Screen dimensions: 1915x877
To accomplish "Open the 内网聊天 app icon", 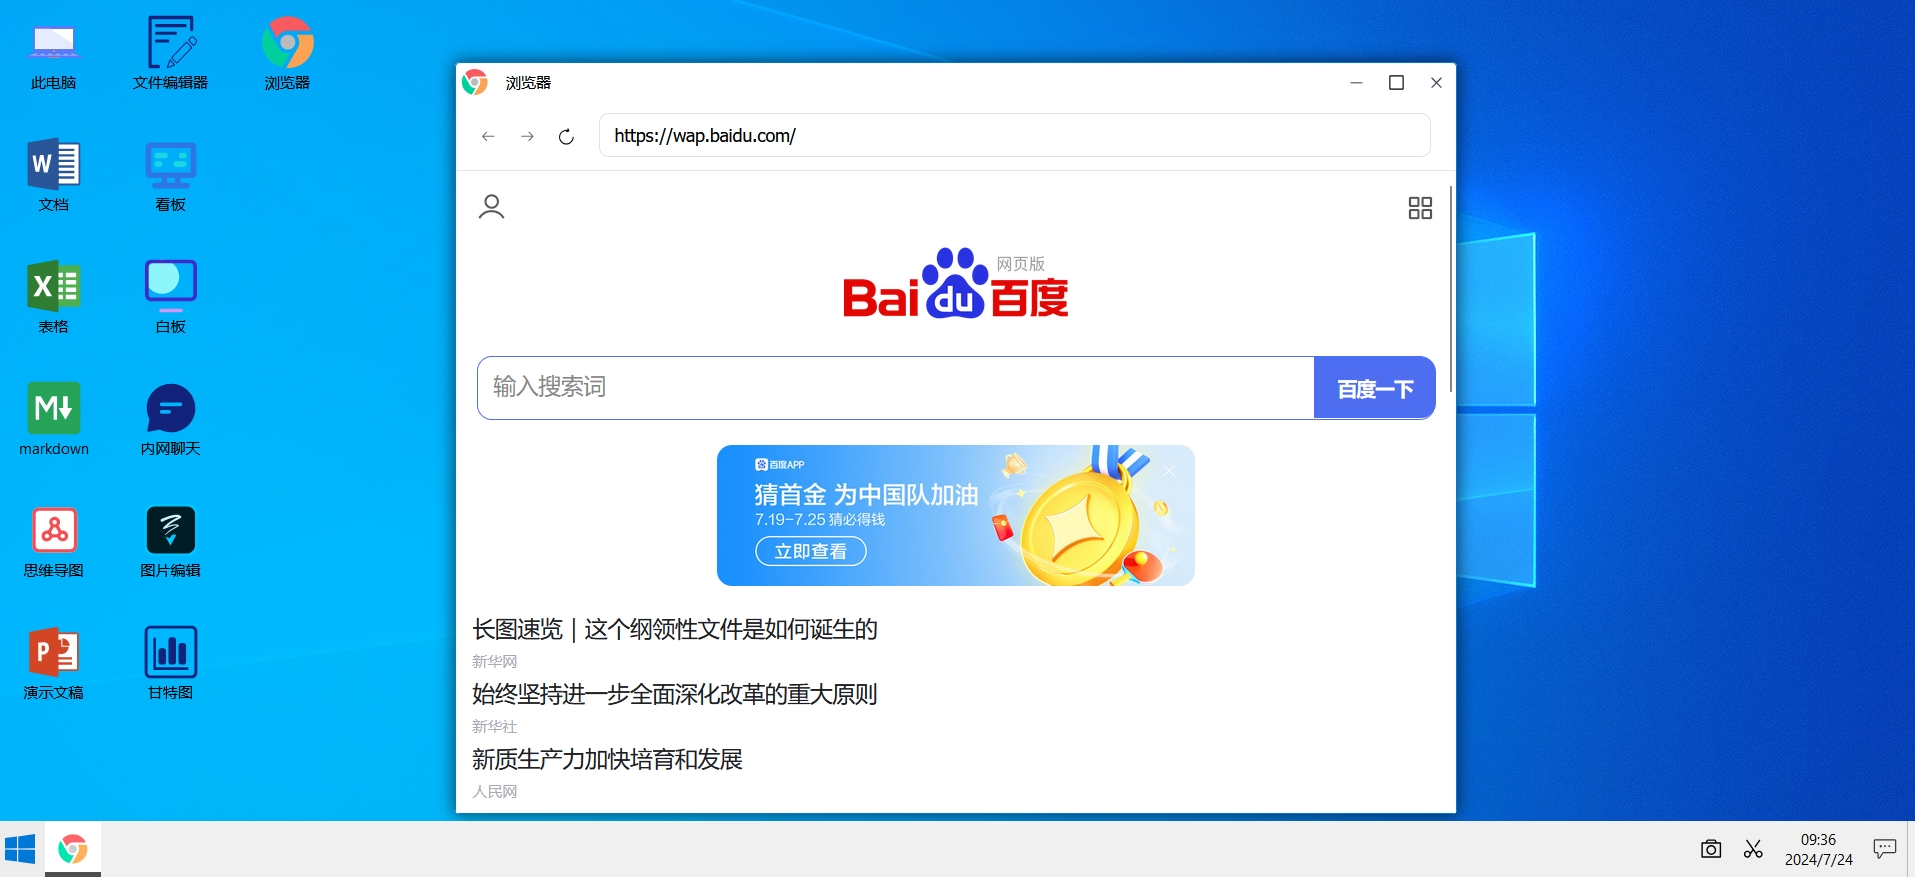I will [171, 419].
